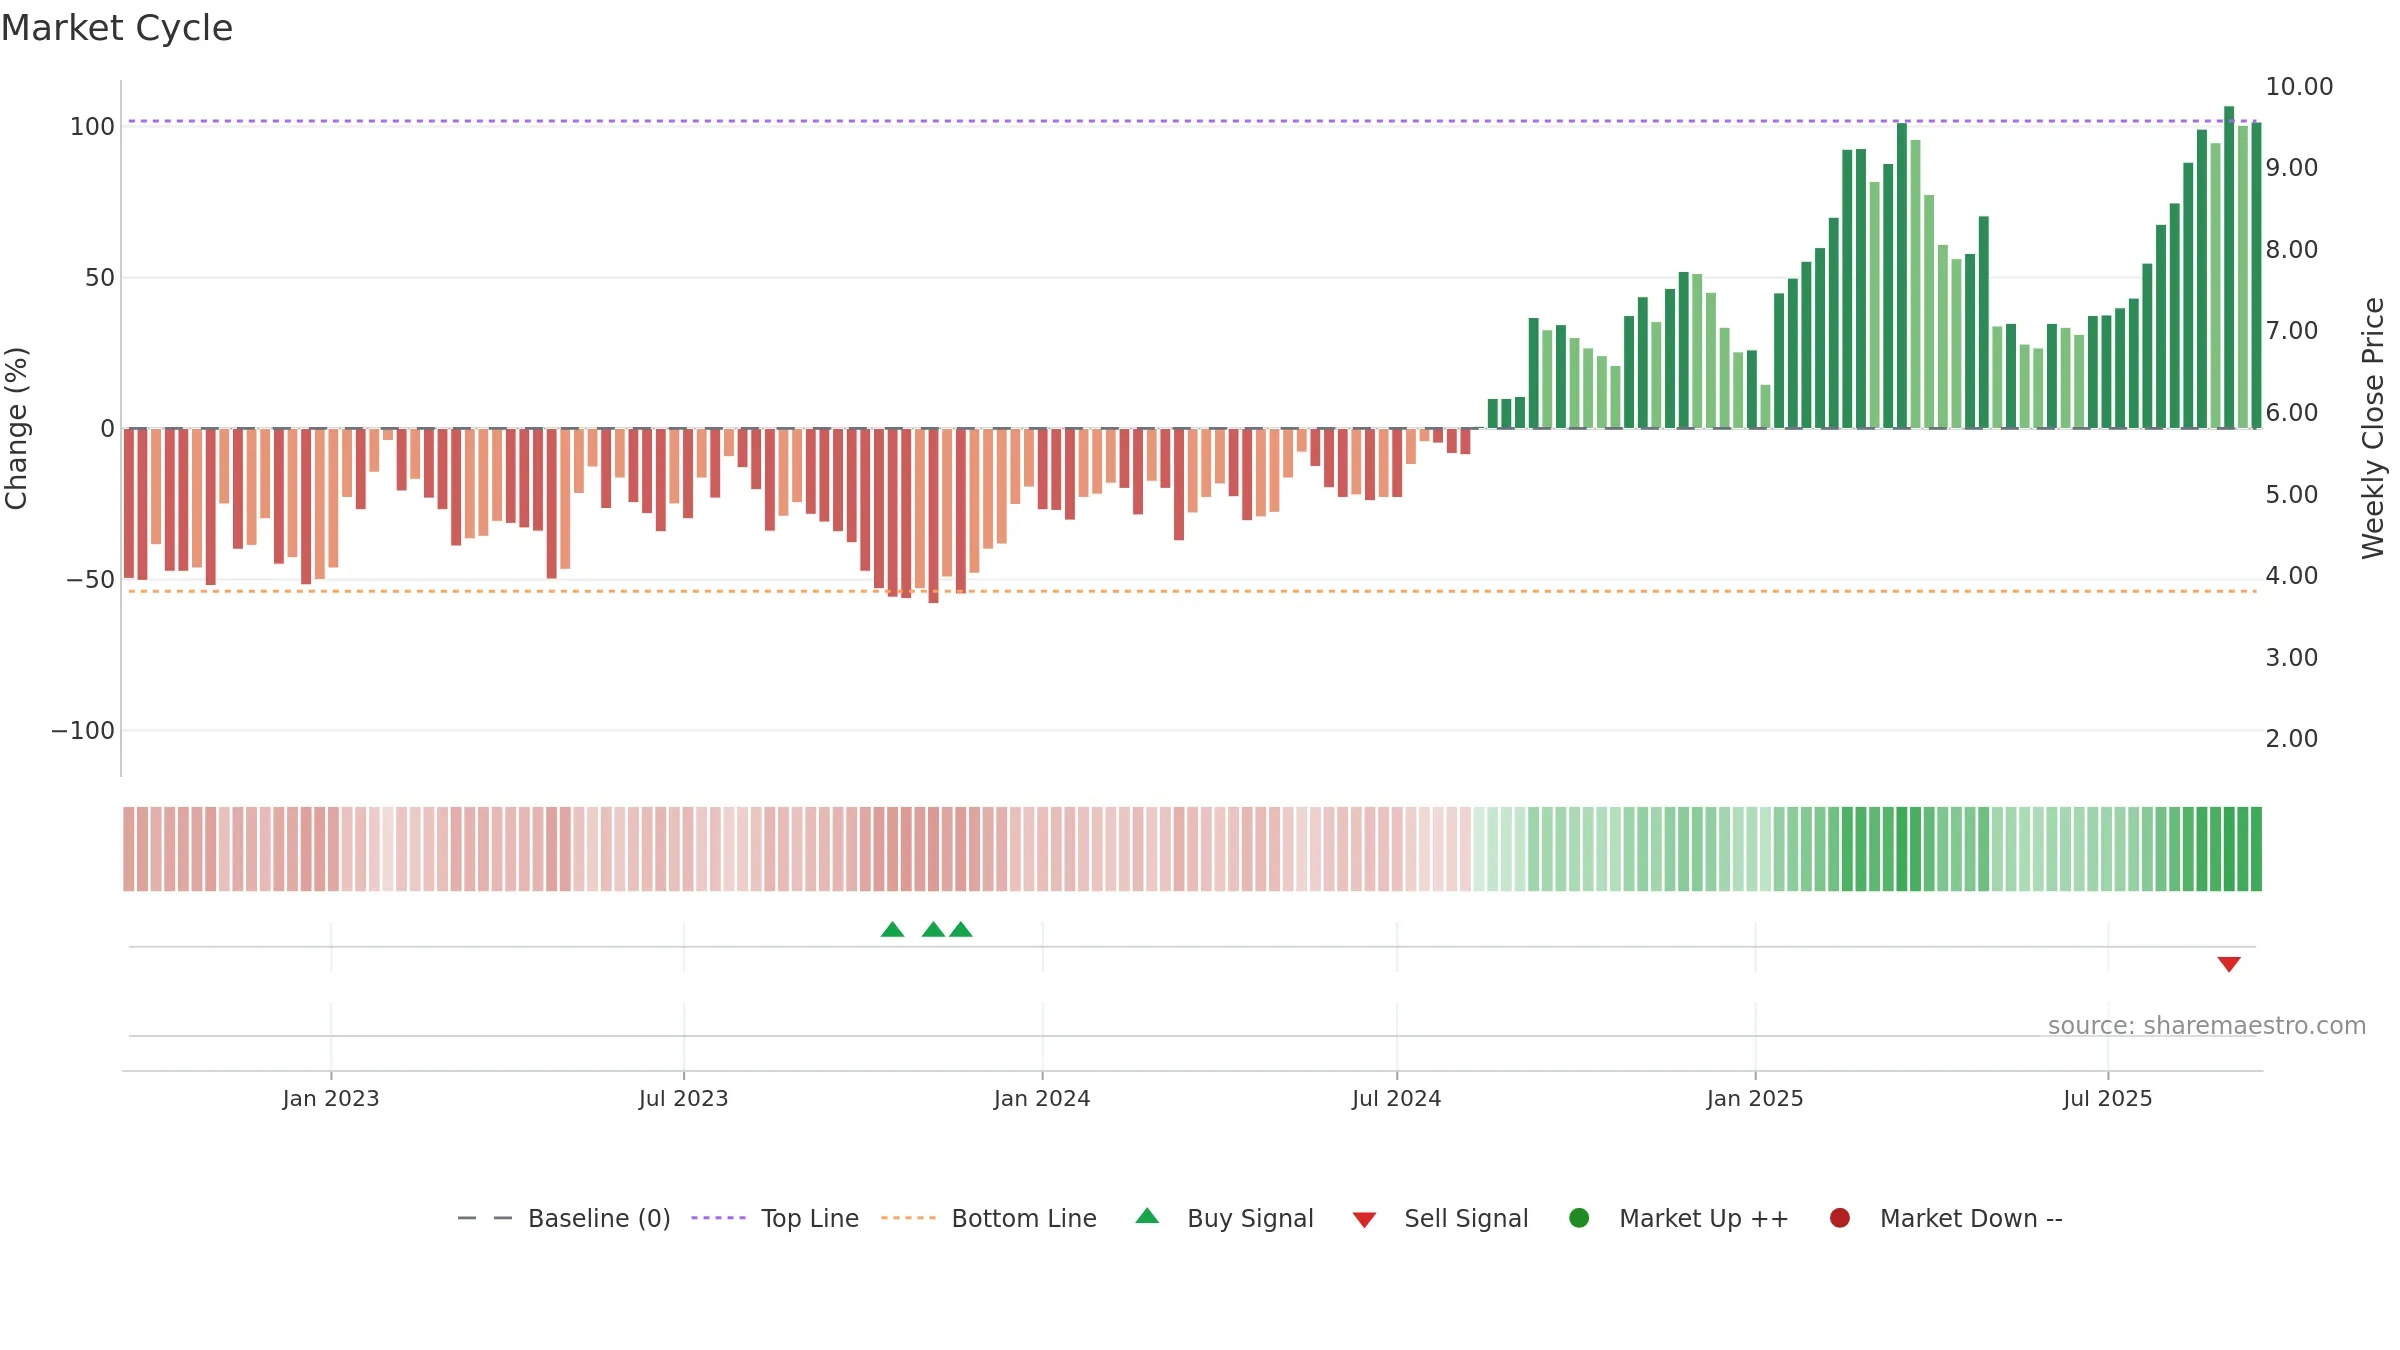
Task: Click the orange dotted Bottom Line legend swatch
Action: point(908,1218)
